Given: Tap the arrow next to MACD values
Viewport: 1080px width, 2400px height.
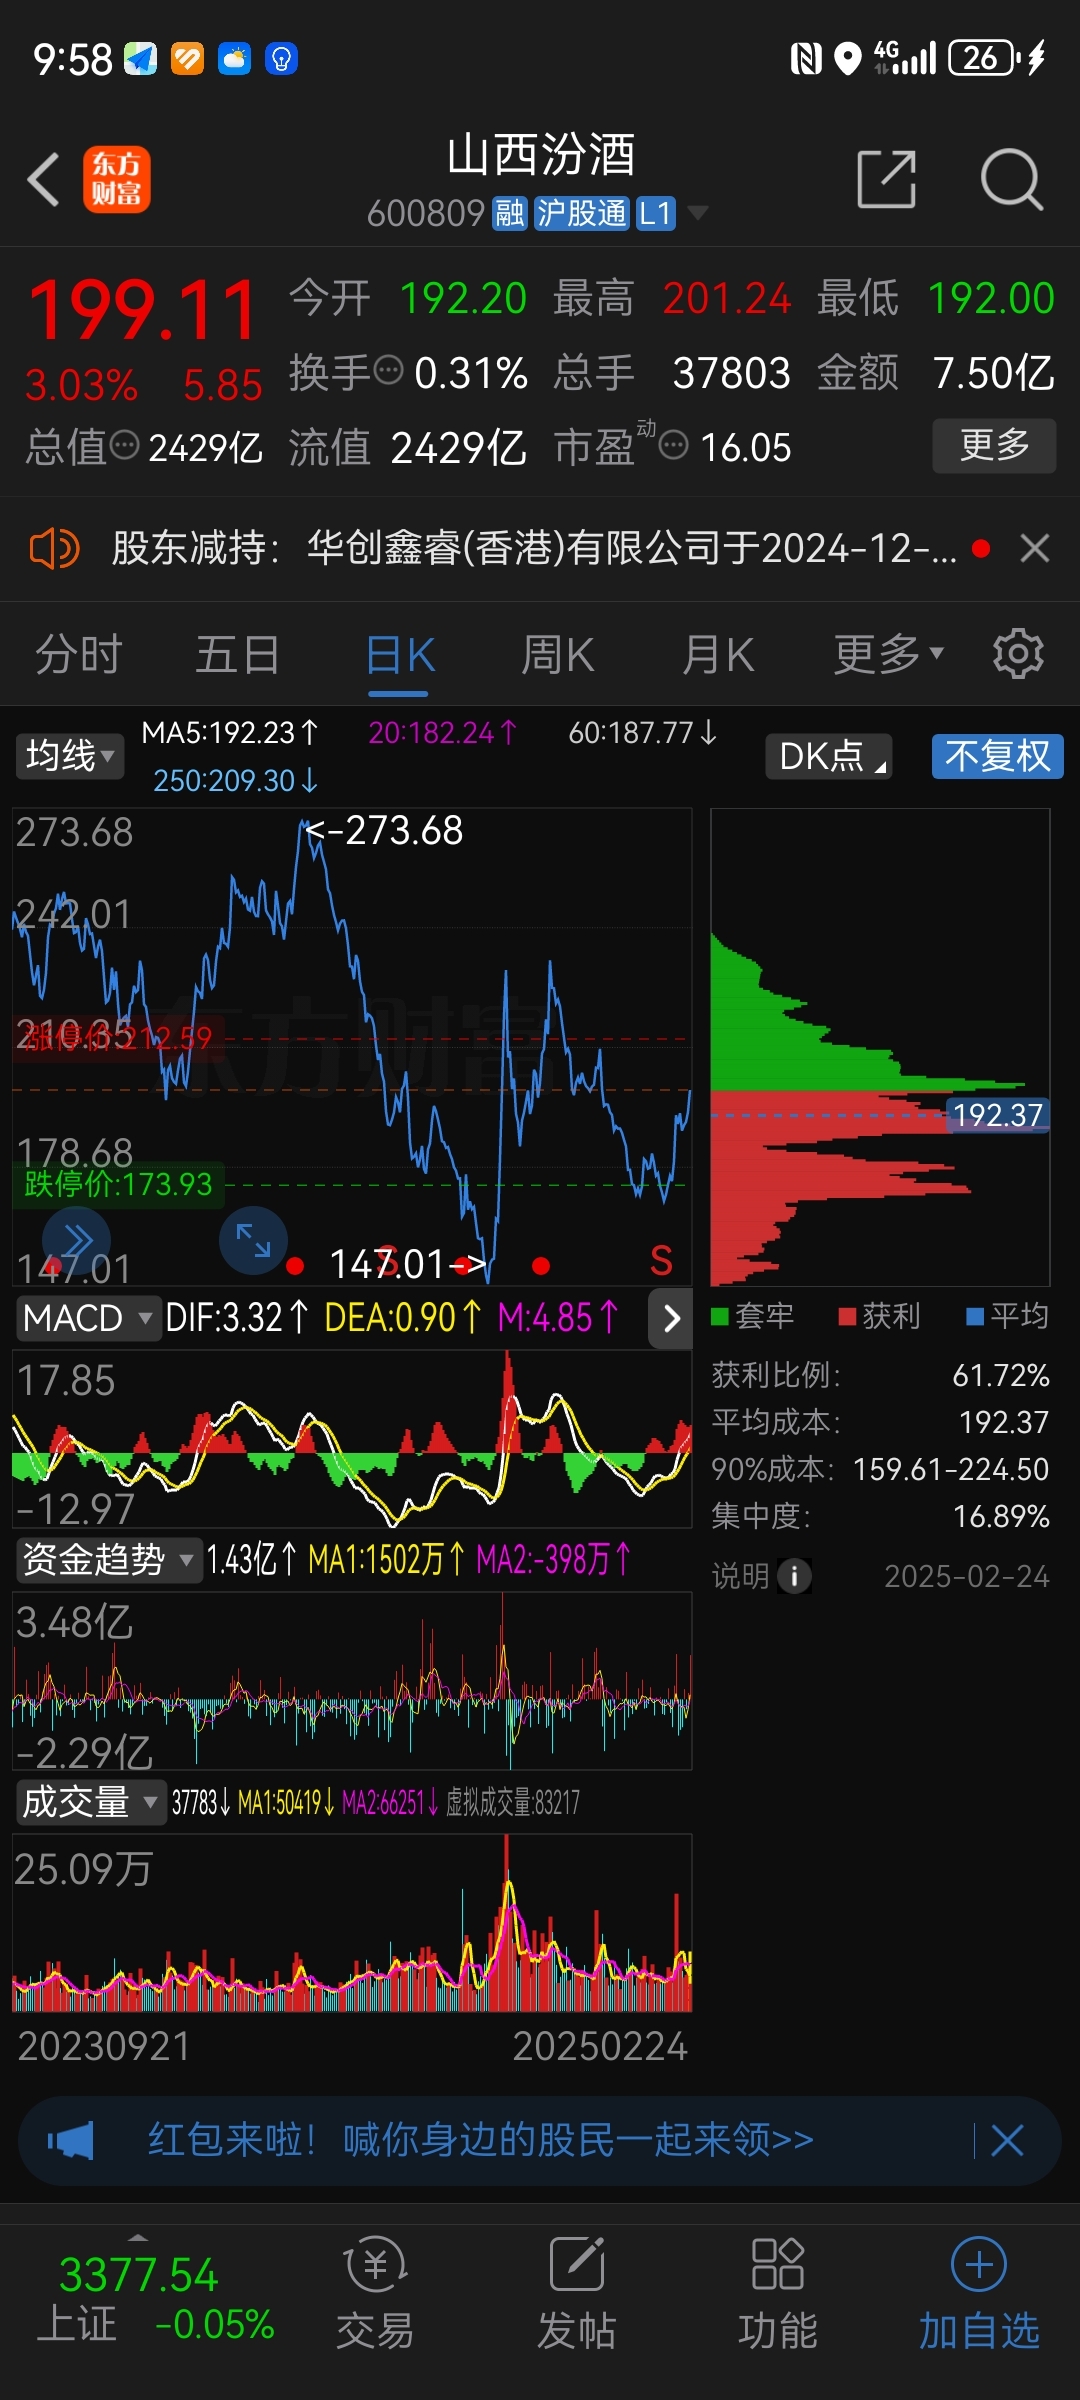Looking at the screenshot, I should 671,1318.
